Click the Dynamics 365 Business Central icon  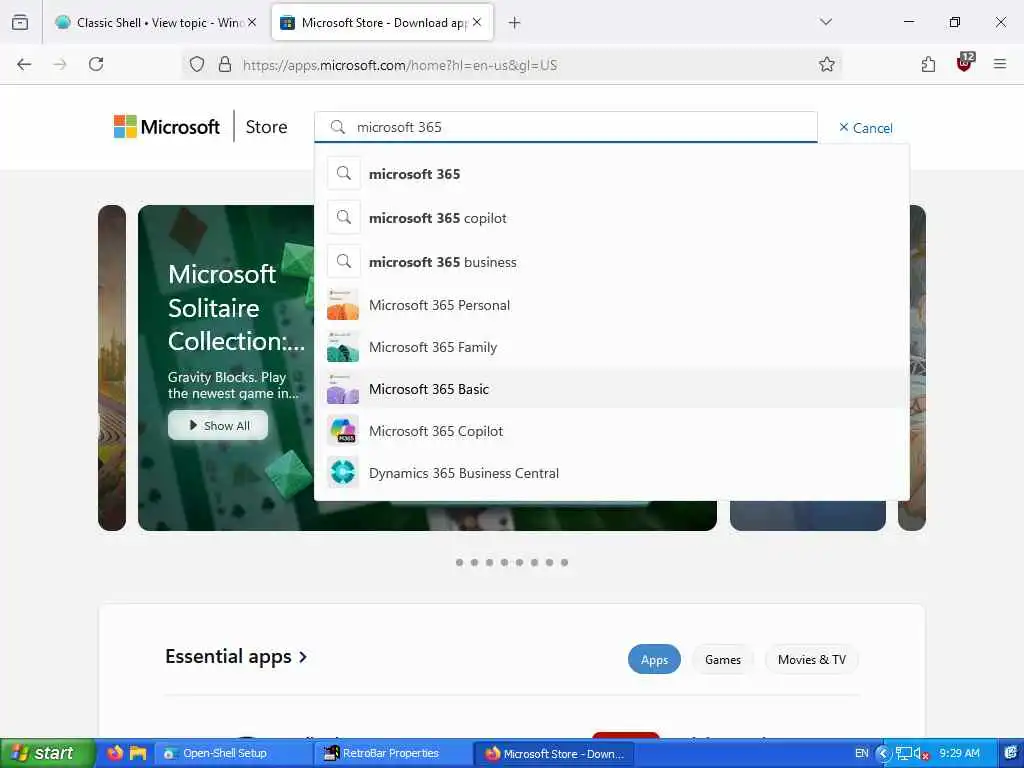pyautogui.click(x=343, y=472)
